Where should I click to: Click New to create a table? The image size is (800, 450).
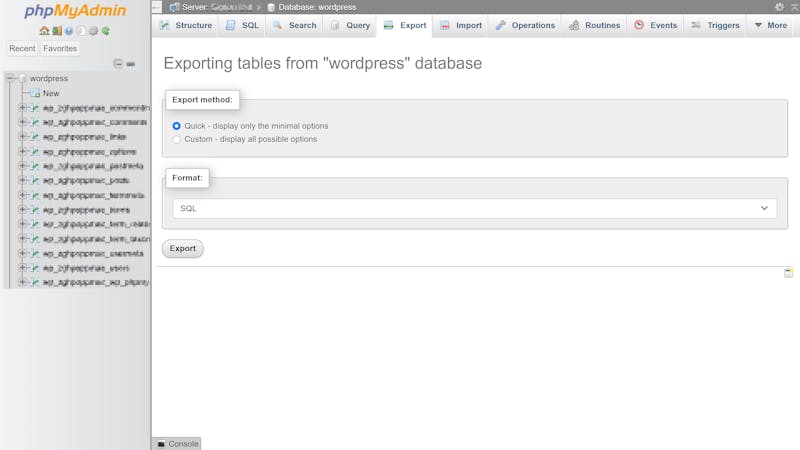pos(51,93)
